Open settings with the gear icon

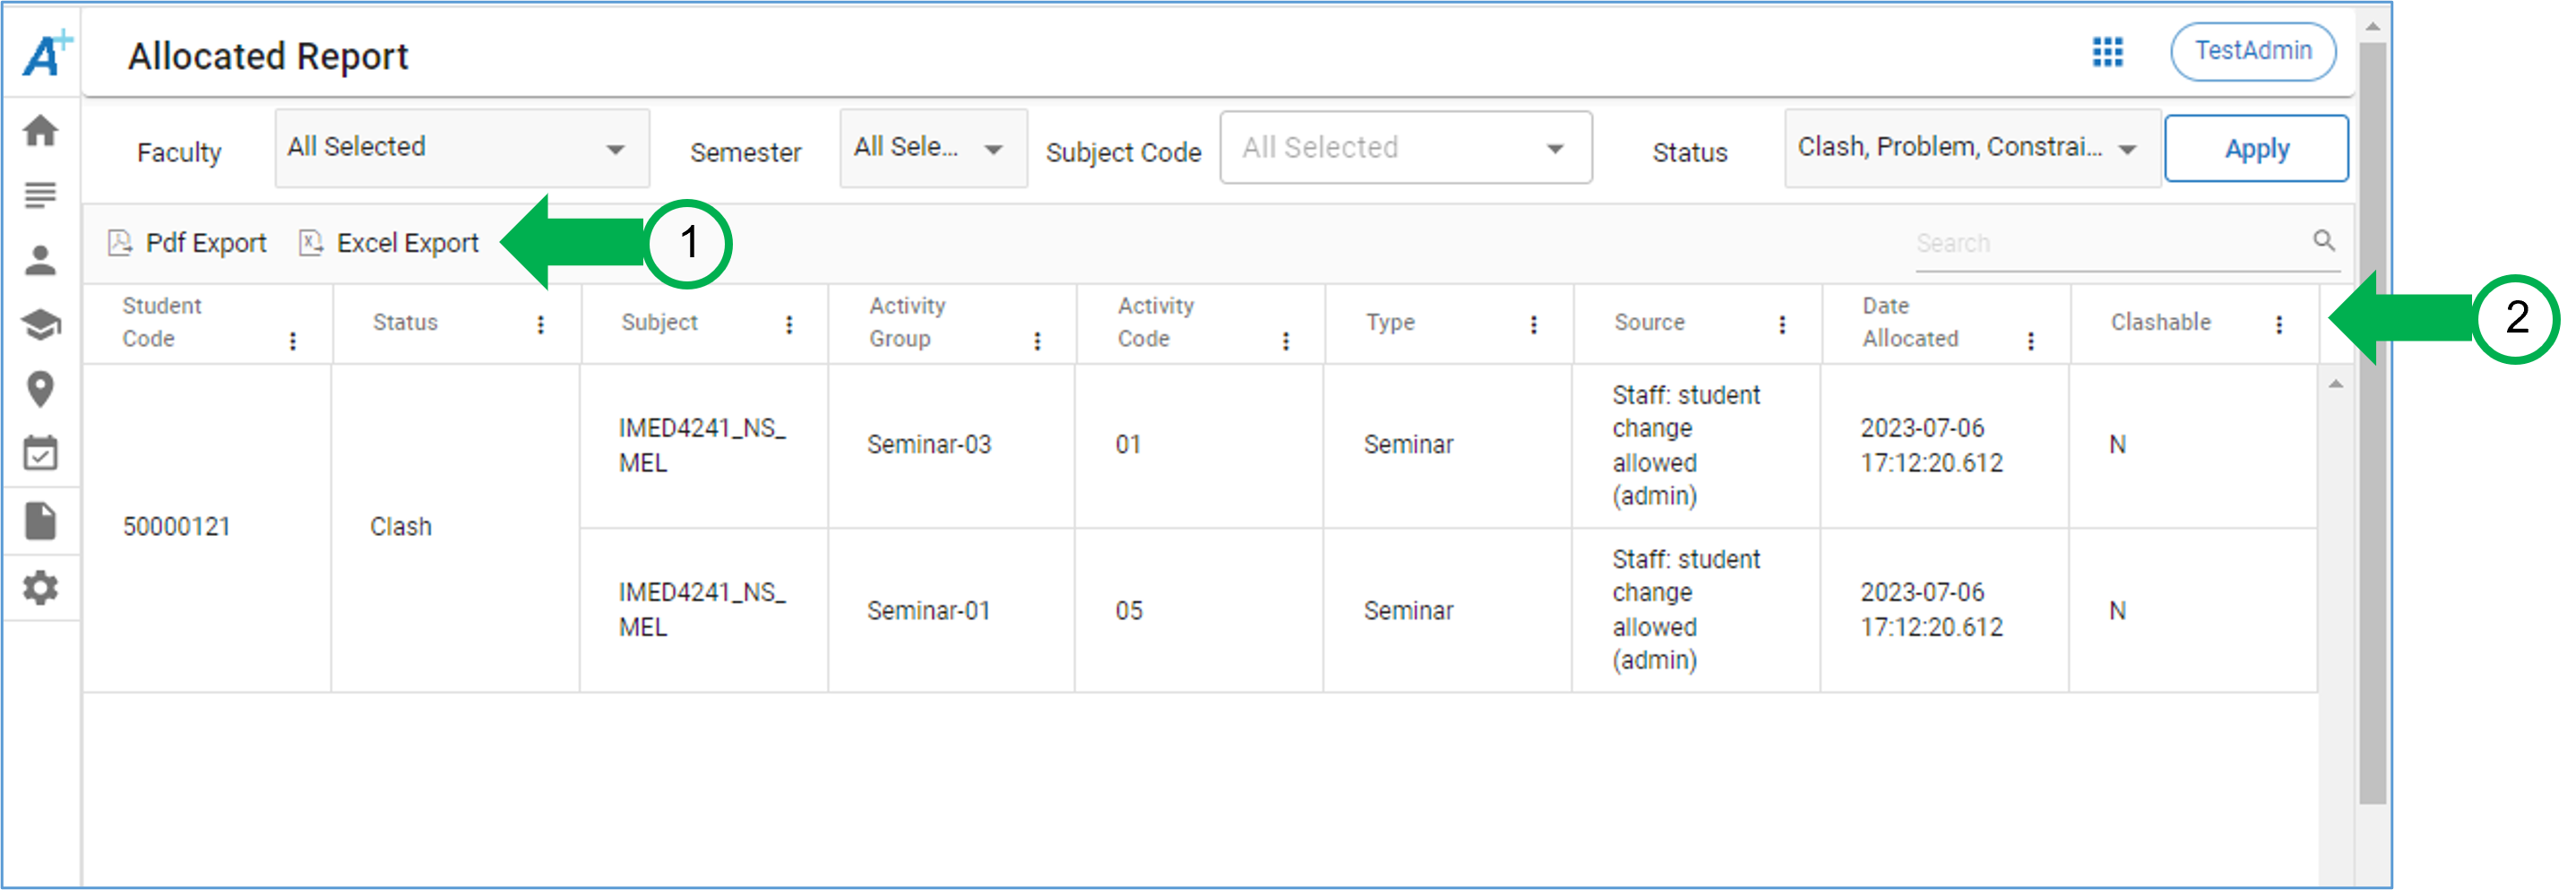pos(40,588)
